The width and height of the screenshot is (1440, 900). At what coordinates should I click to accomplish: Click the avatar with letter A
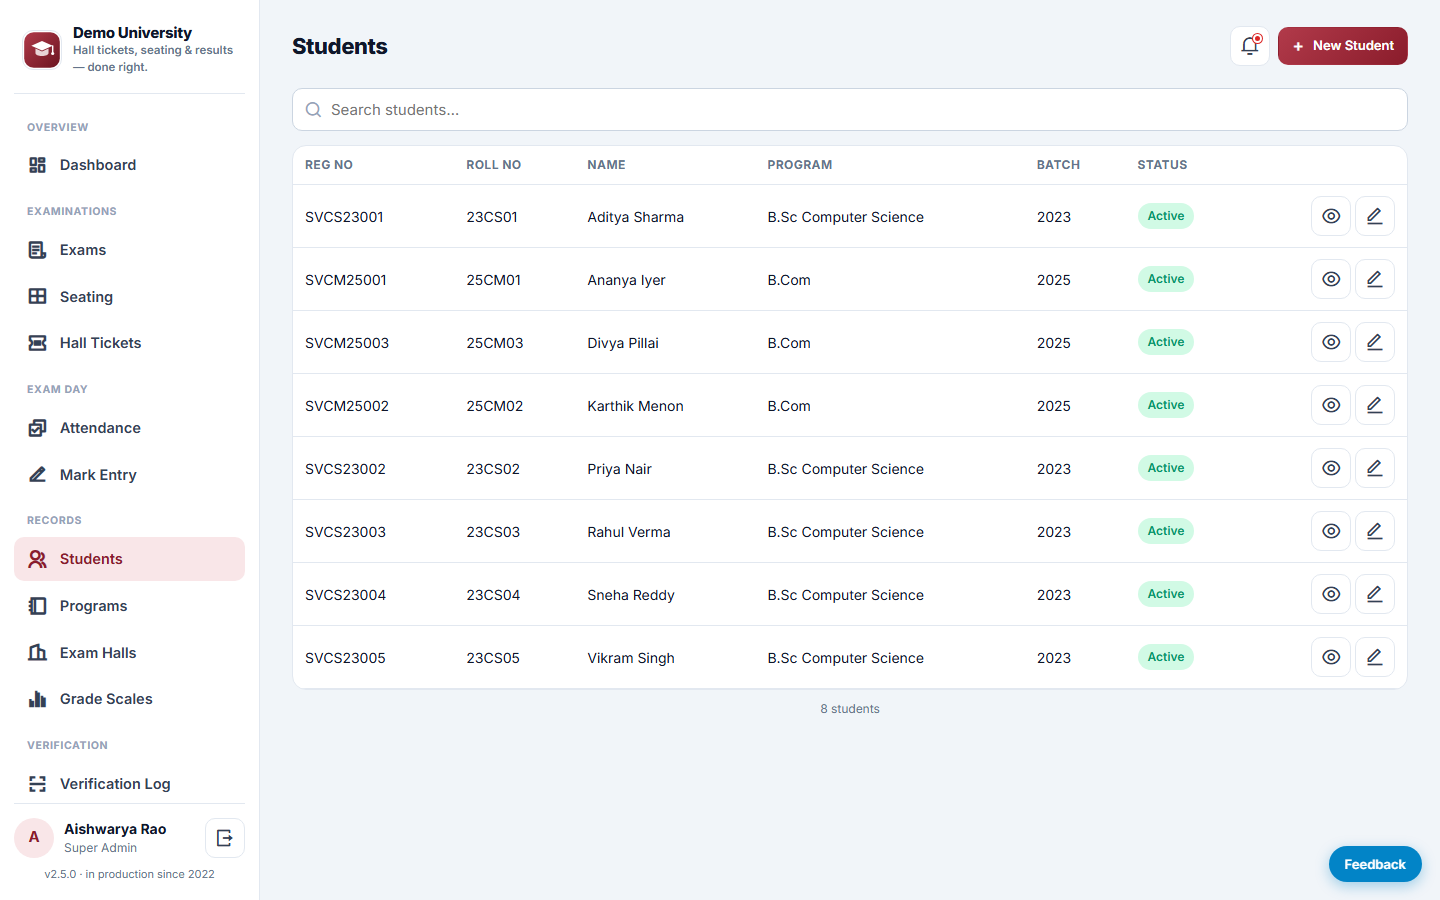point(34,838)
